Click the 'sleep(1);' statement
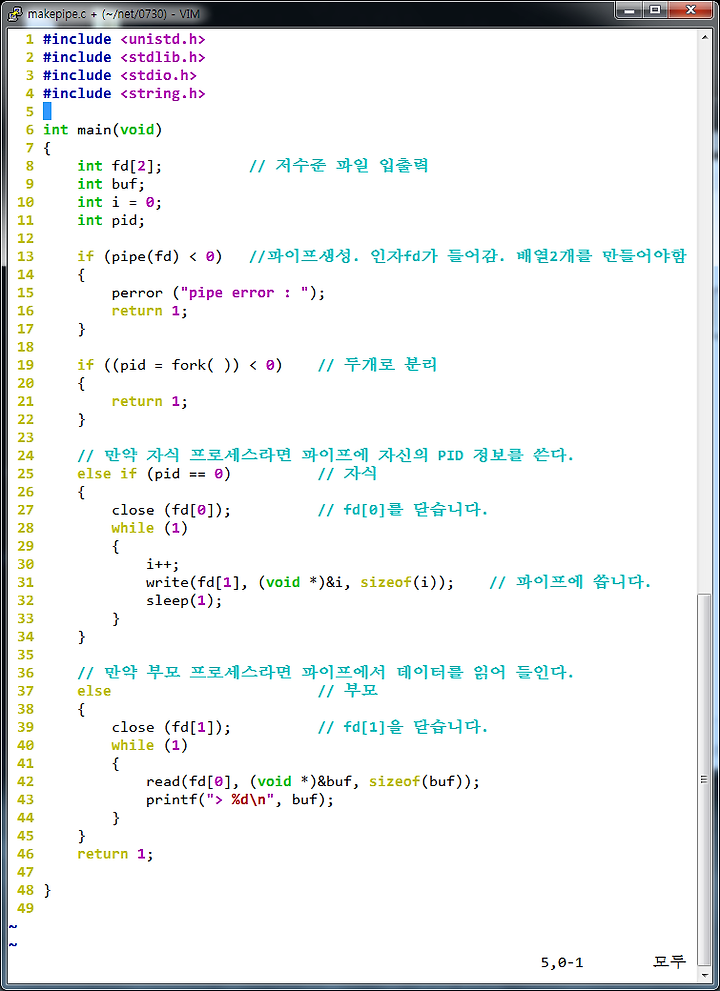 click(184, 600)
